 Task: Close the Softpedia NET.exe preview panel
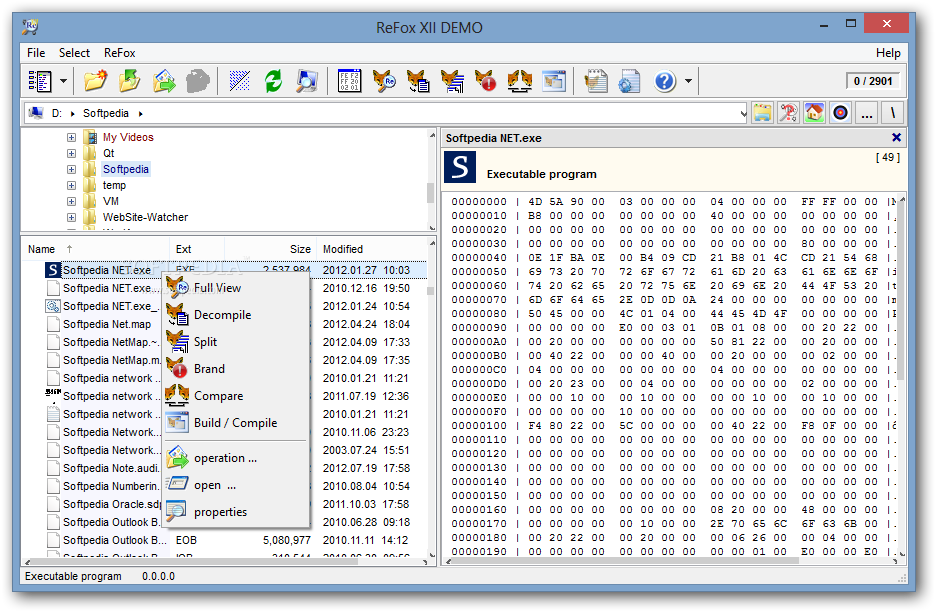(896, 138)
